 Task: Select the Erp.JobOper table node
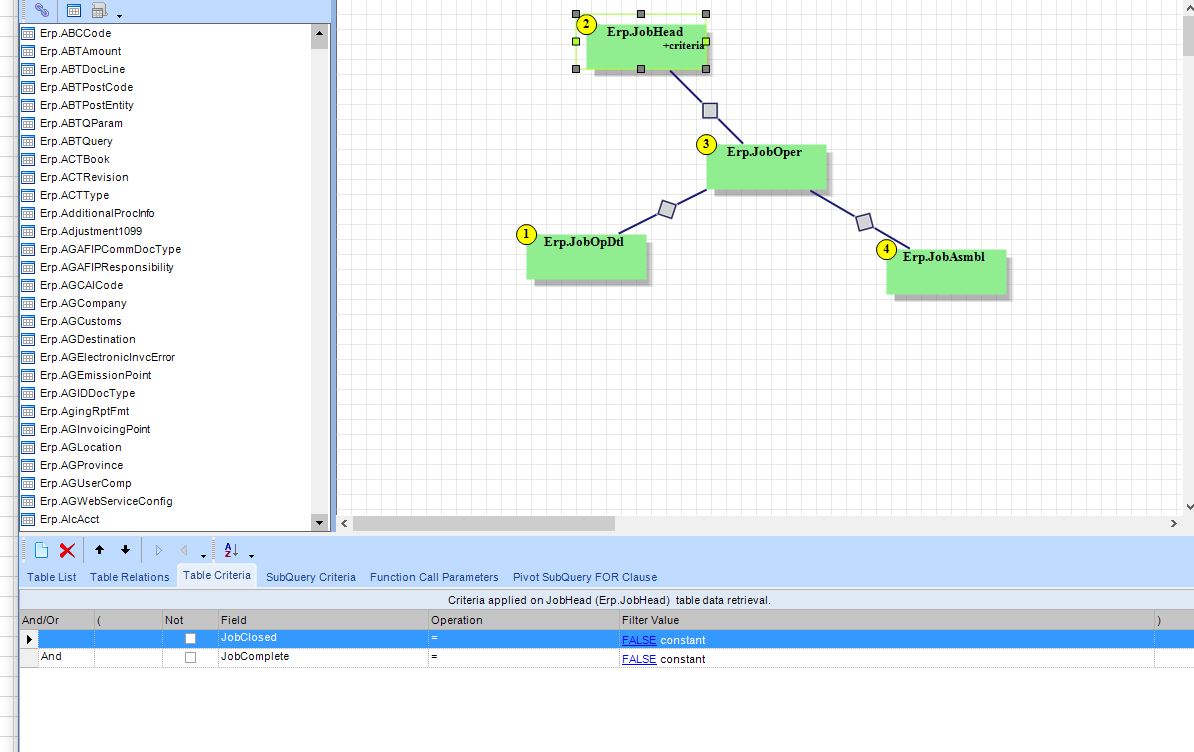click(x=766, y=167)
